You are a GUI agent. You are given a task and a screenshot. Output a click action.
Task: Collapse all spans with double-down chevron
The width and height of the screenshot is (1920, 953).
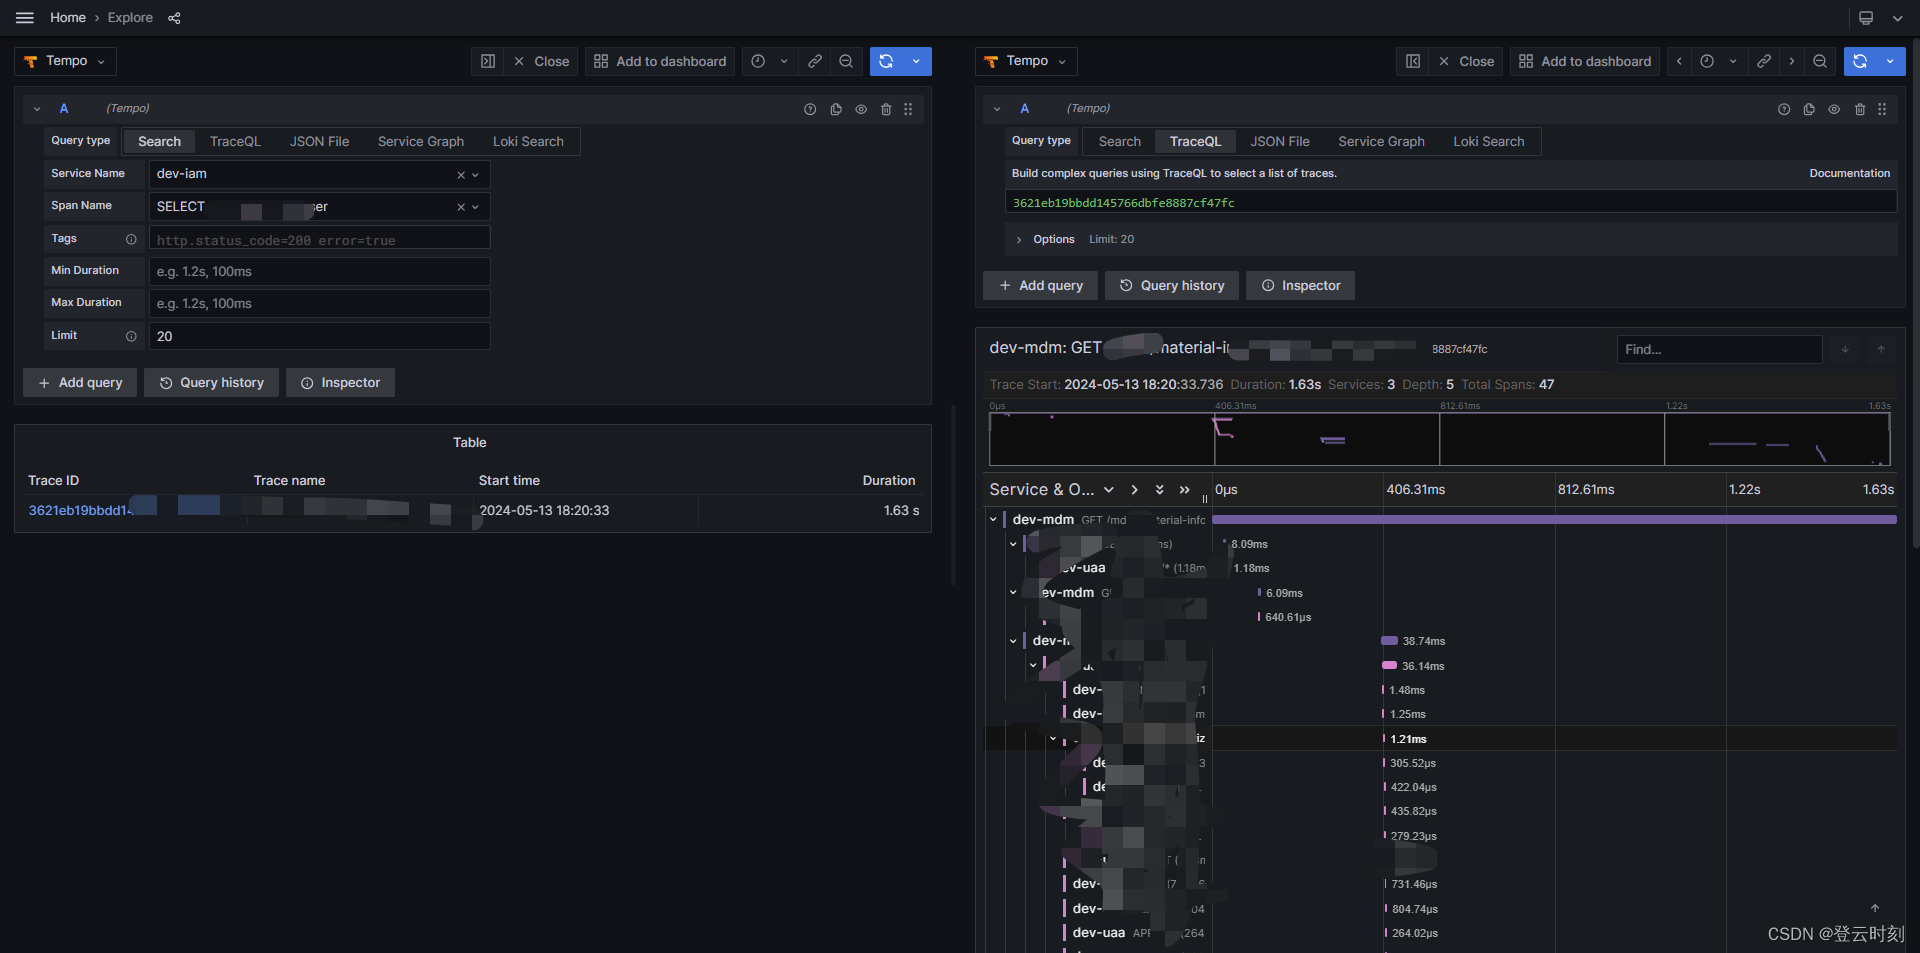[1159, 490]
